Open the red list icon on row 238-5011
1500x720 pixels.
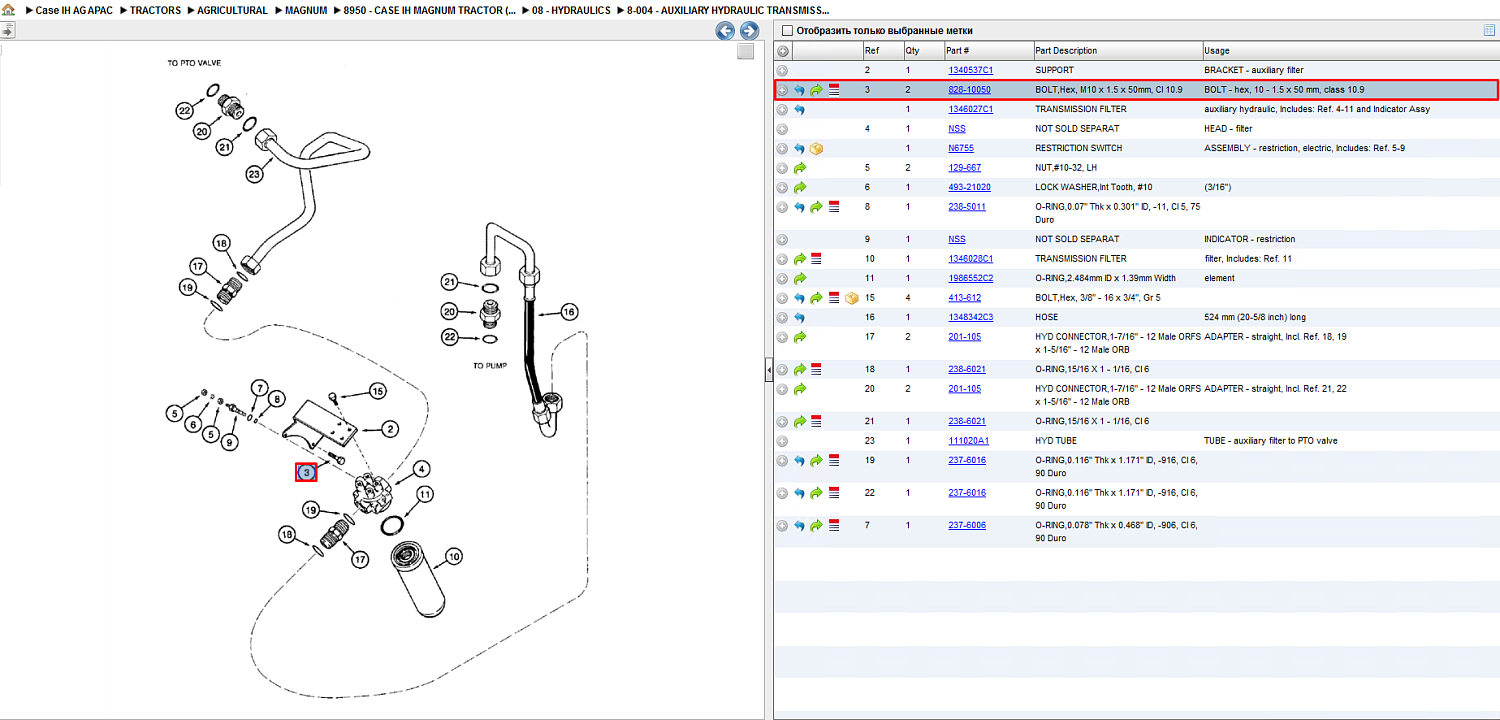tap(834, 207)
